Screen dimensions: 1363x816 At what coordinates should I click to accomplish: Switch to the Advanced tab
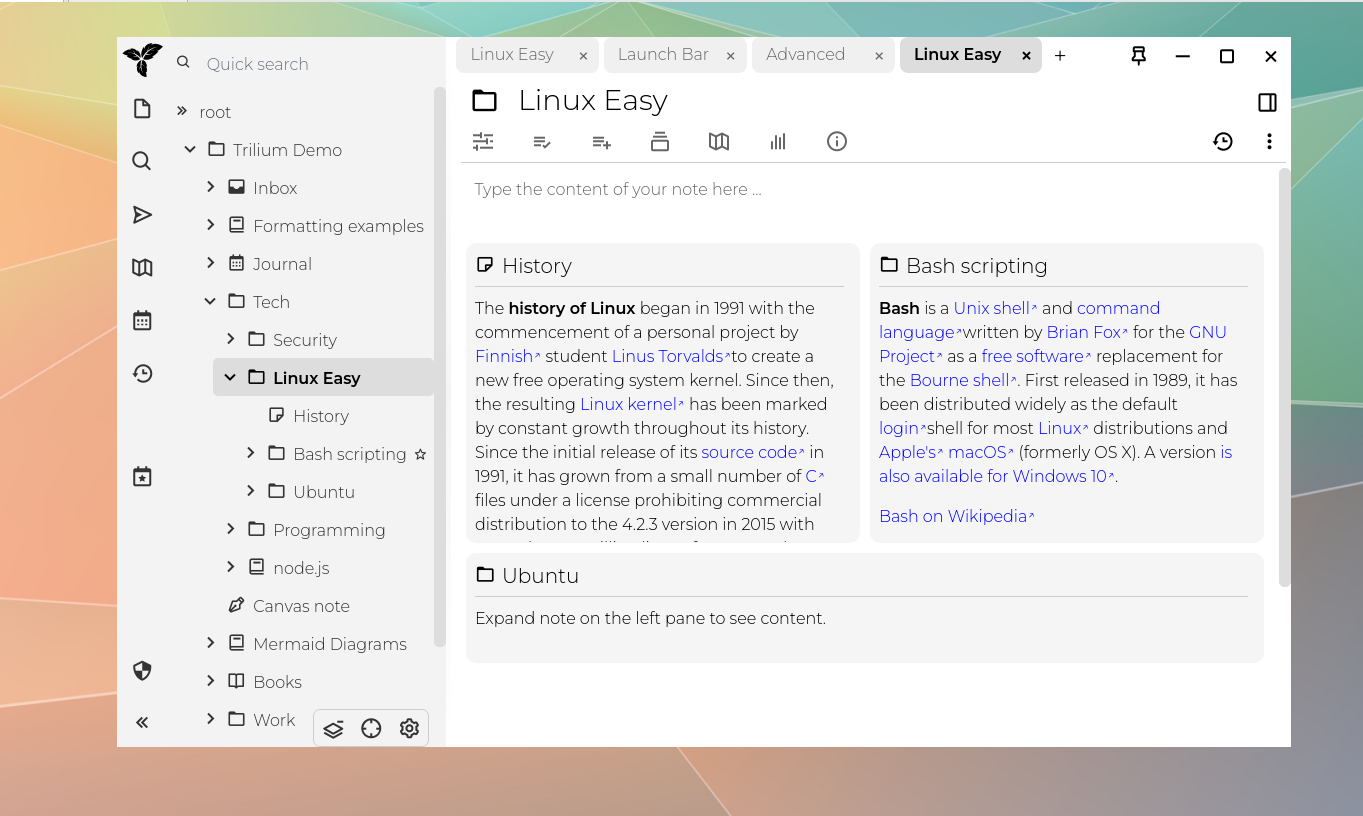pyautogui.click(x=805, y=55)
